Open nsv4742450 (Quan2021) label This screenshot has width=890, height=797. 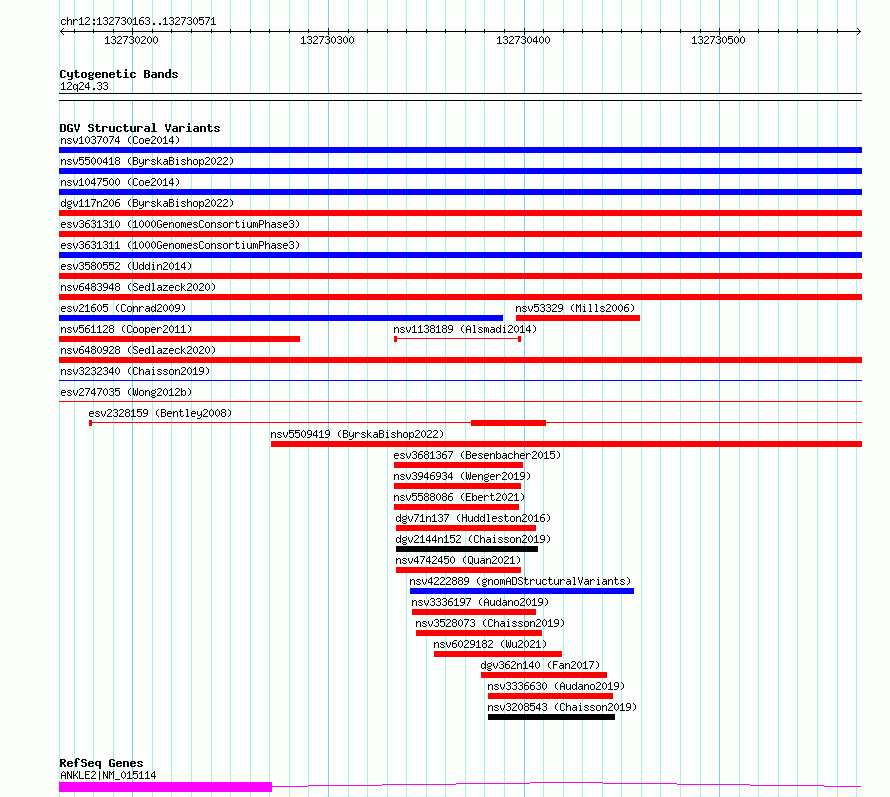[x=458, y=560]
